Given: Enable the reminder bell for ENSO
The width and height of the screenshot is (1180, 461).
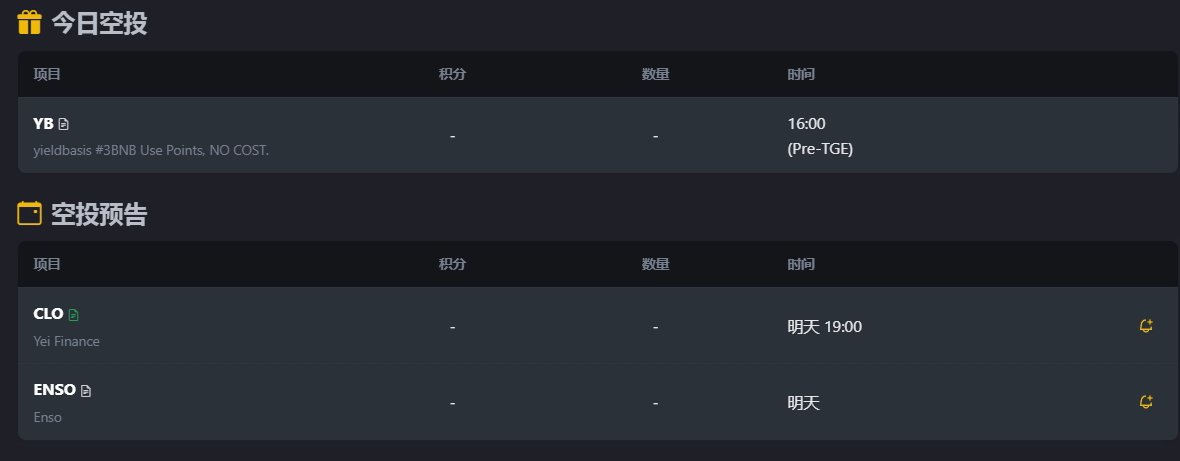Looking at the screenshot, I should (x=1146, y=402).
